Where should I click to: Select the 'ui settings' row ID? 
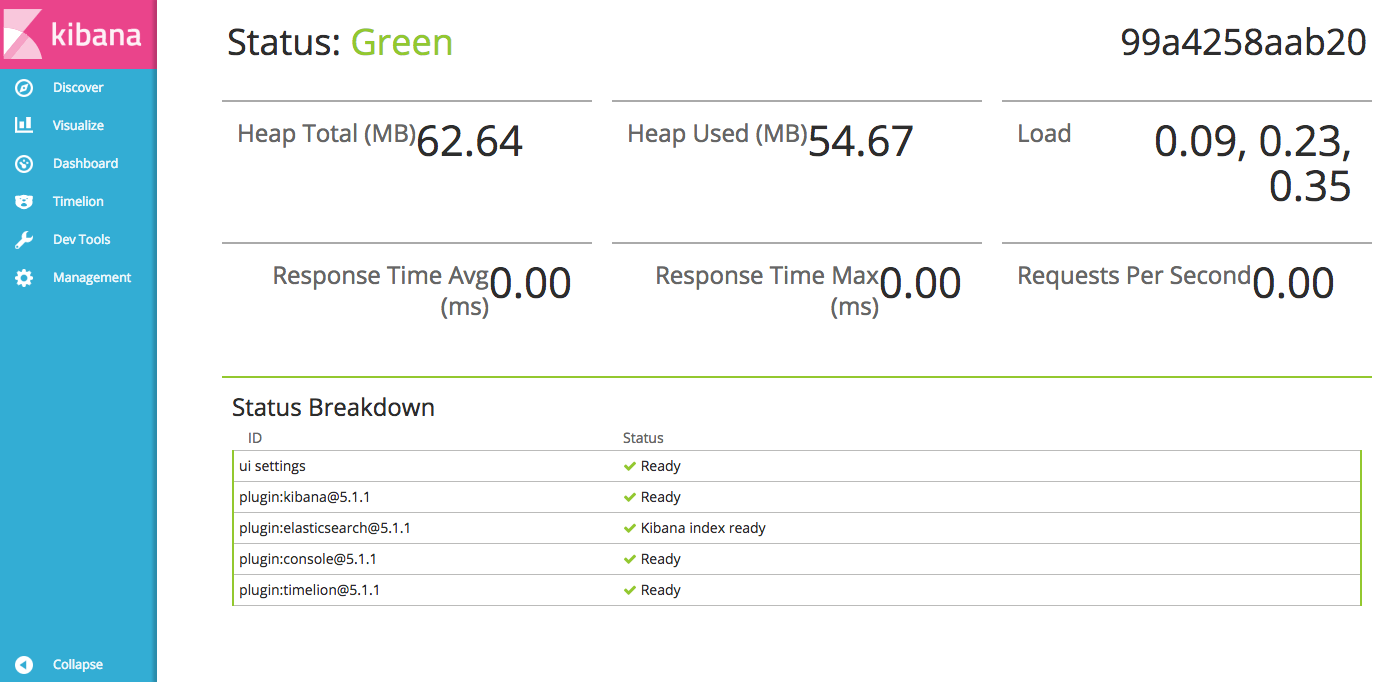click(x=272, y=466)
